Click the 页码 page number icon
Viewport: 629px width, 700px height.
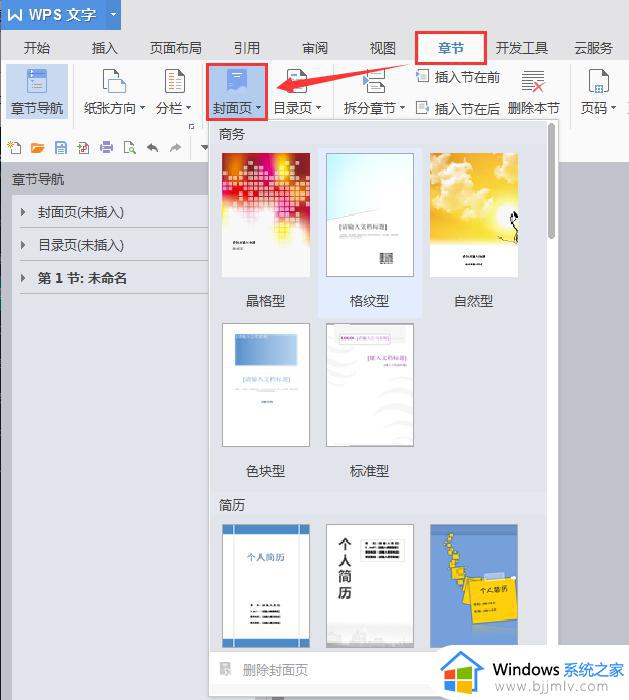pyautogui.click(x=599, y=81)
